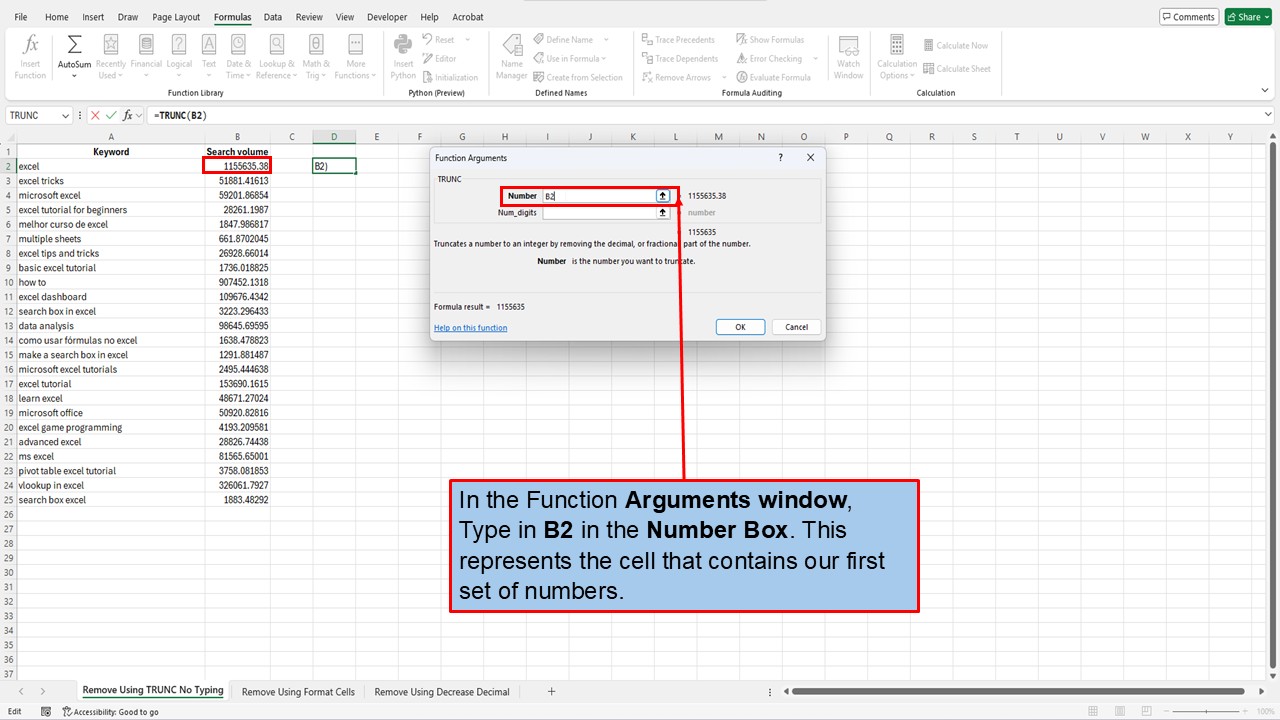Switch to the Data ribbon tab
This screenshot has height=720, width=1280.
(x=272, y=16)
